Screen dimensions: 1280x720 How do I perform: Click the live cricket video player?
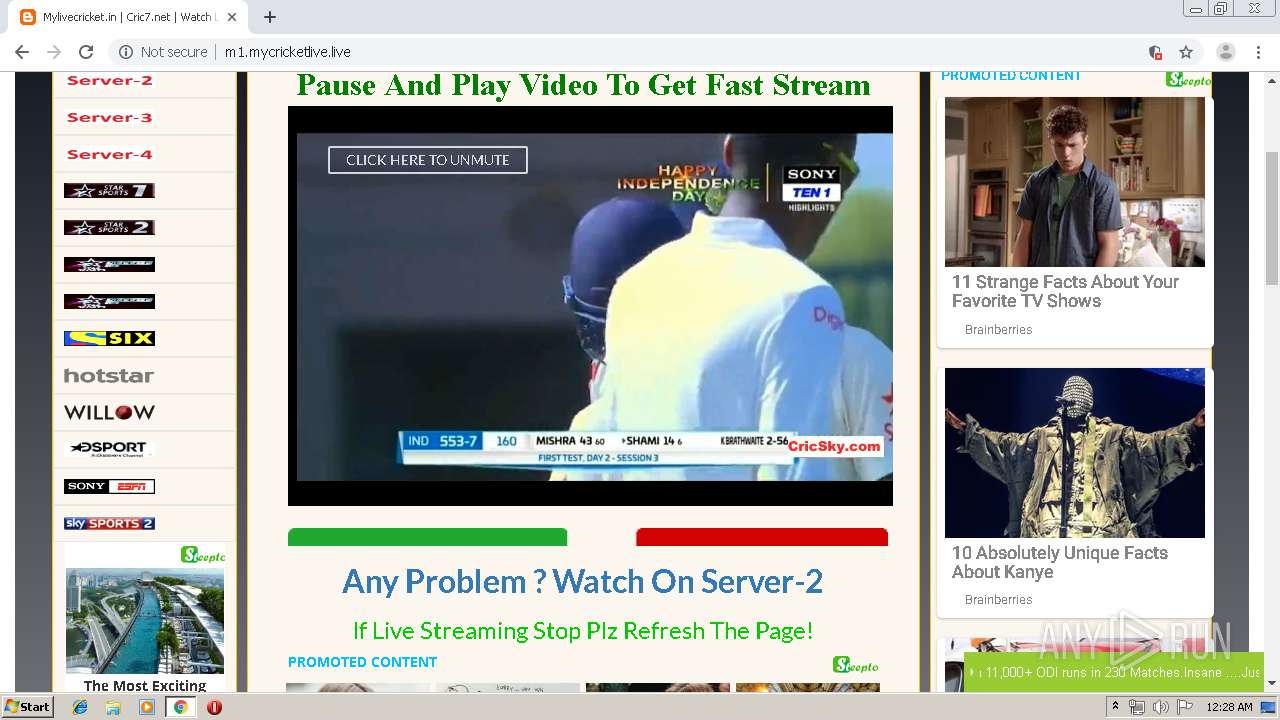pos(590,306)
